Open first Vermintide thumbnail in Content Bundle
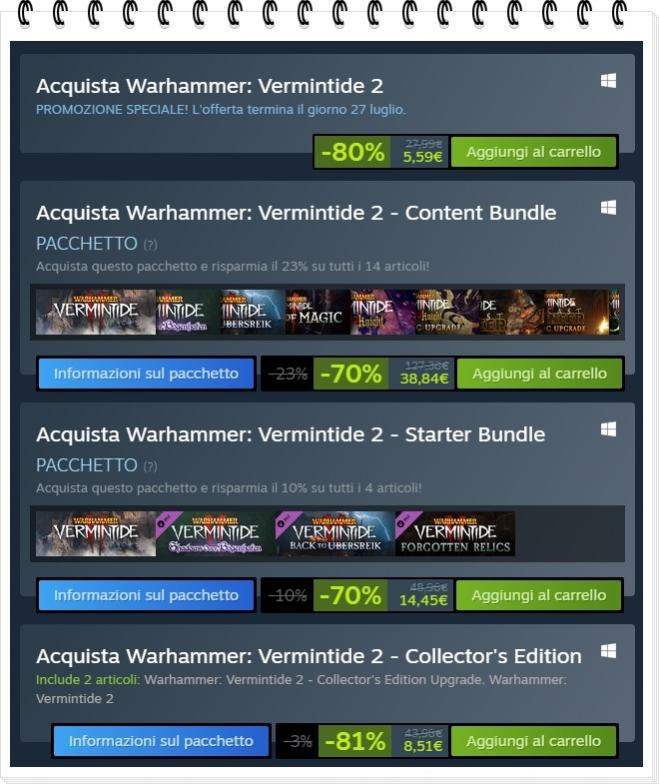 click(96, 312)
